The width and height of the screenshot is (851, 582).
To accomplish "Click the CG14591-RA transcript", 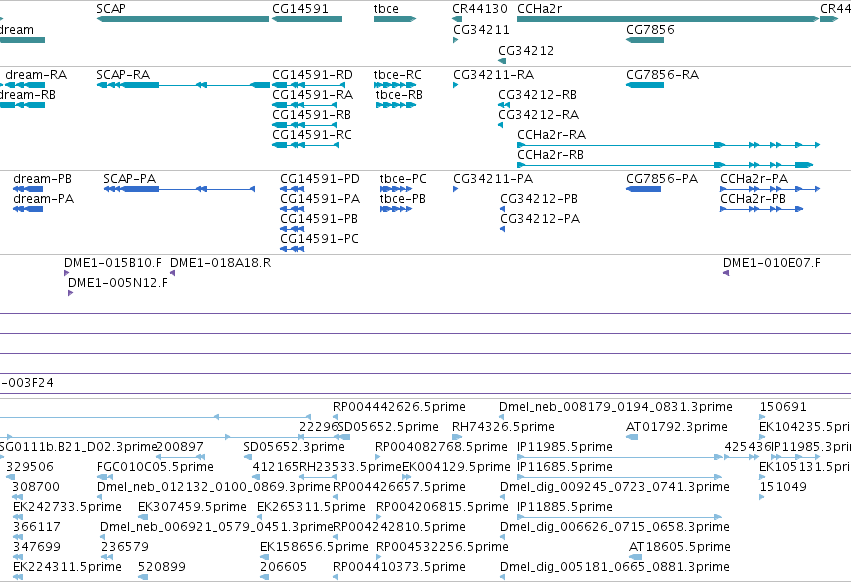I will click(305, 105).
